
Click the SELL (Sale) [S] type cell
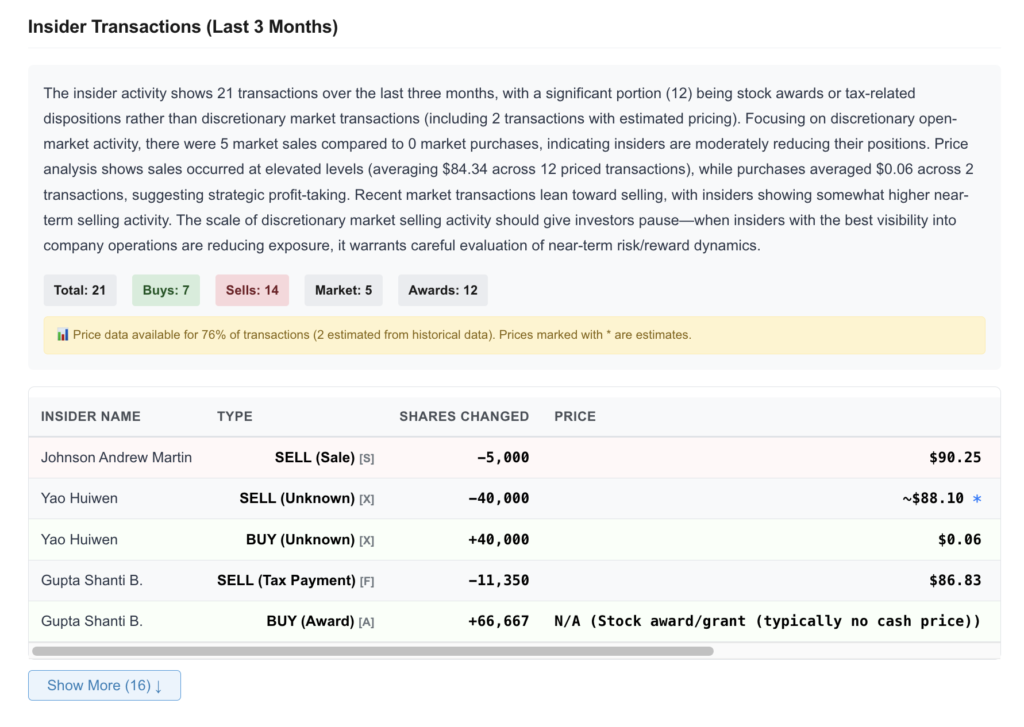[325, 457]
